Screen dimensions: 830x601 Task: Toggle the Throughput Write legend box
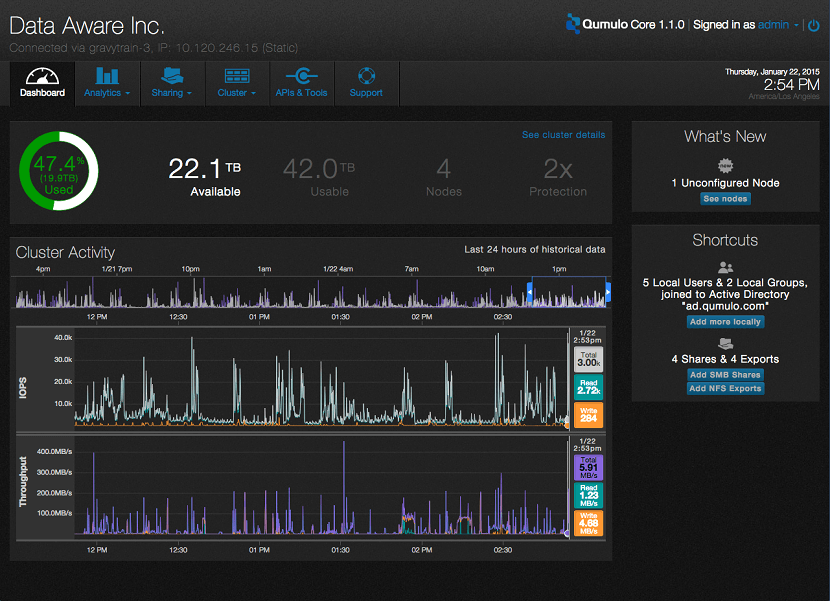[x=586, y=523]
